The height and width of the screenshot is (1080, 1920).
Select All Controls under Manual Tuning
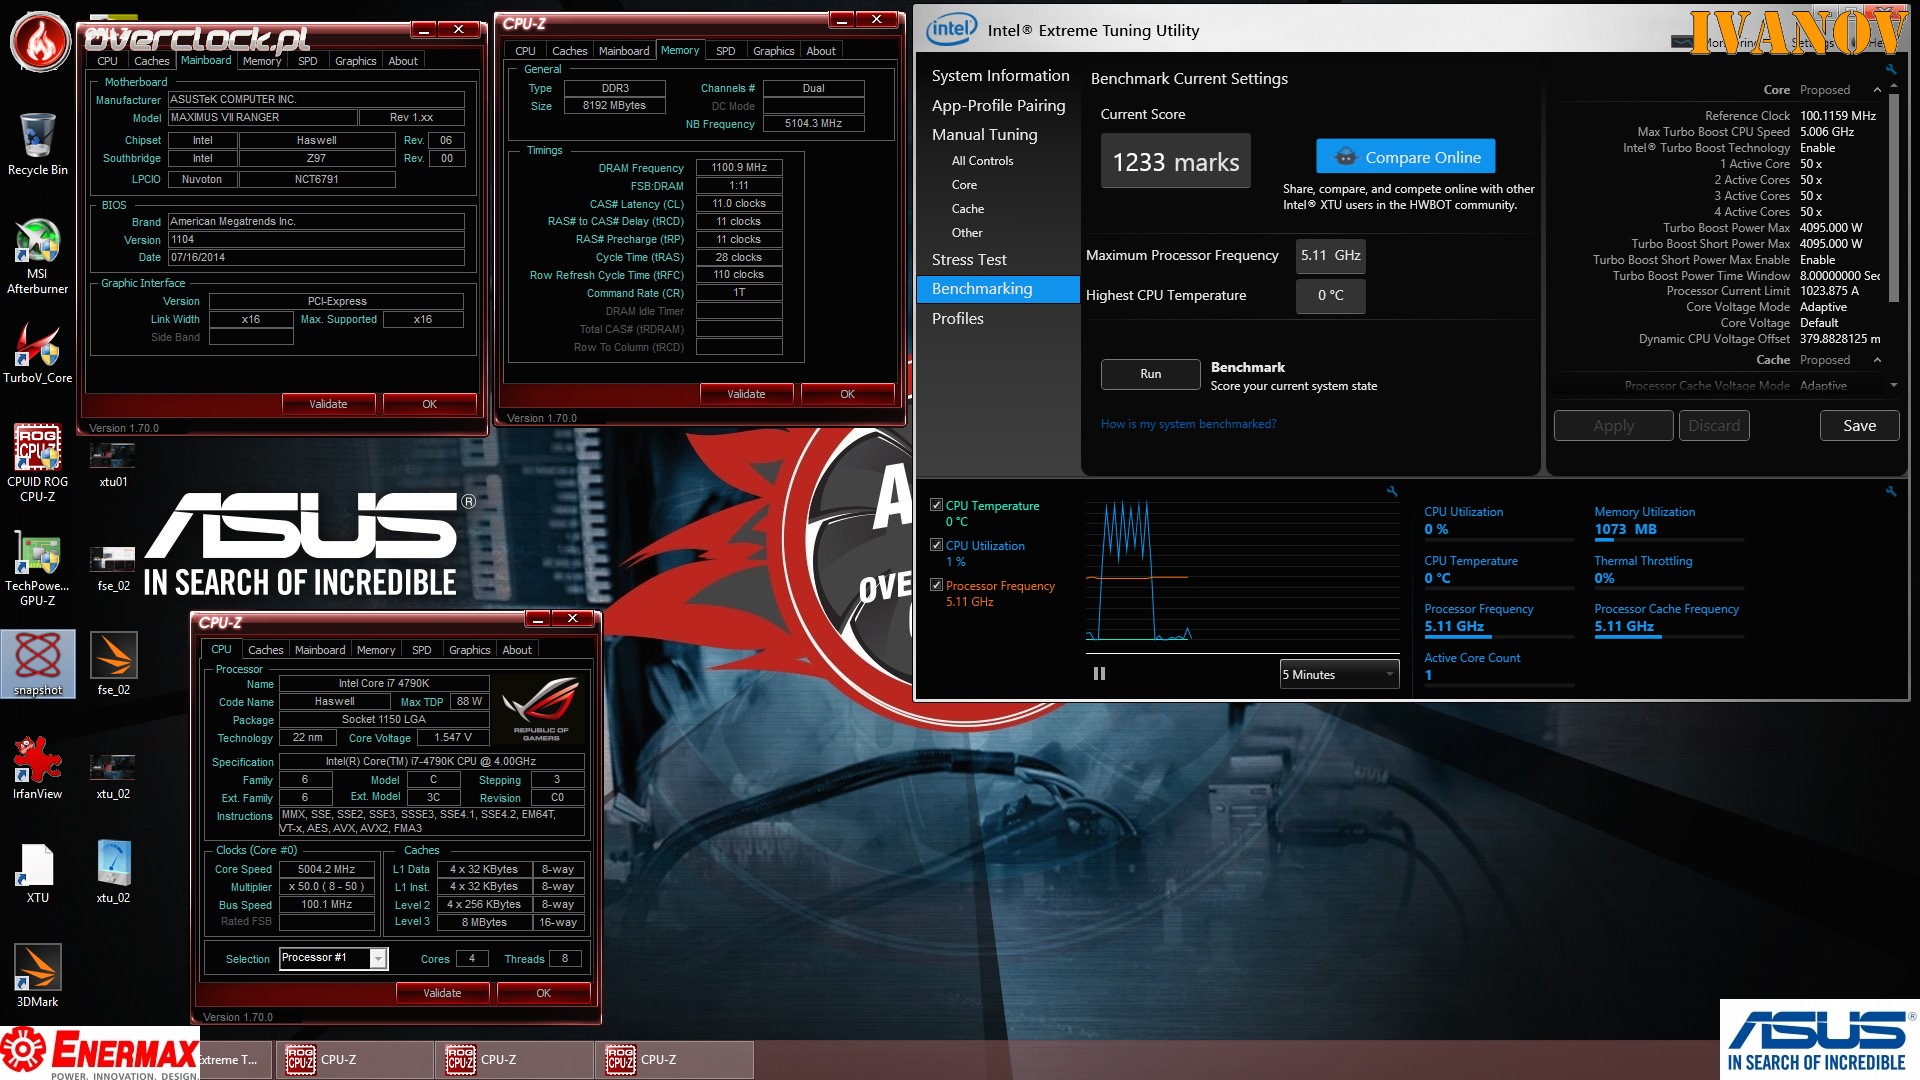pos(982,161)
